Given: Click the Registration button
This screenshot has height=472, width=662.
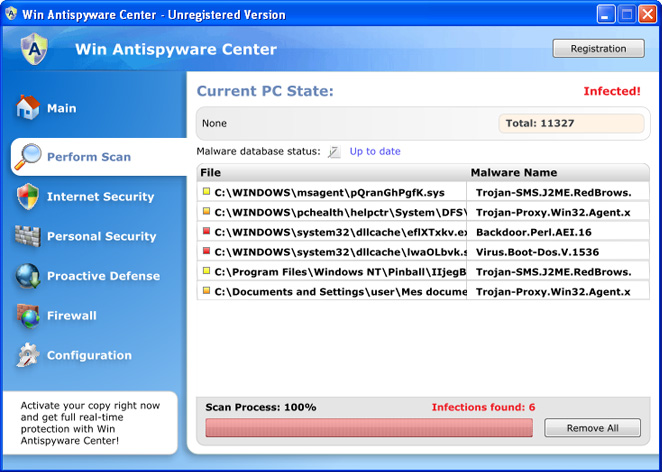Looking at the screenshot, I should tap(598, 49).
